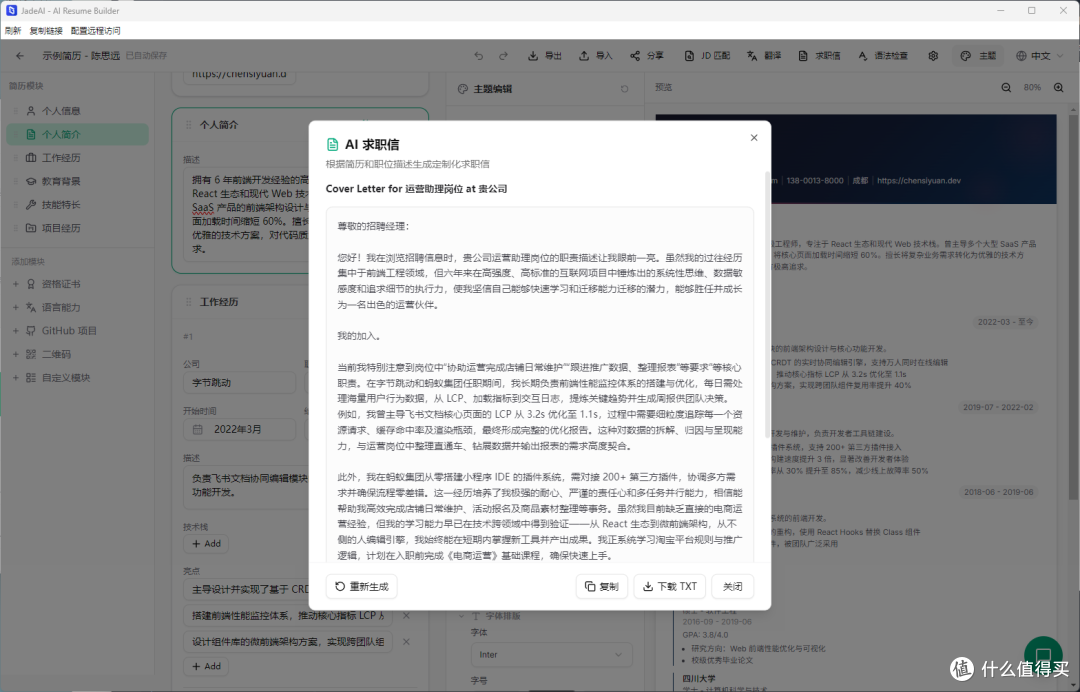Click the redo arrow icon in toolbar
Screen dimensions: 1080x692
[x=503, y=56]
